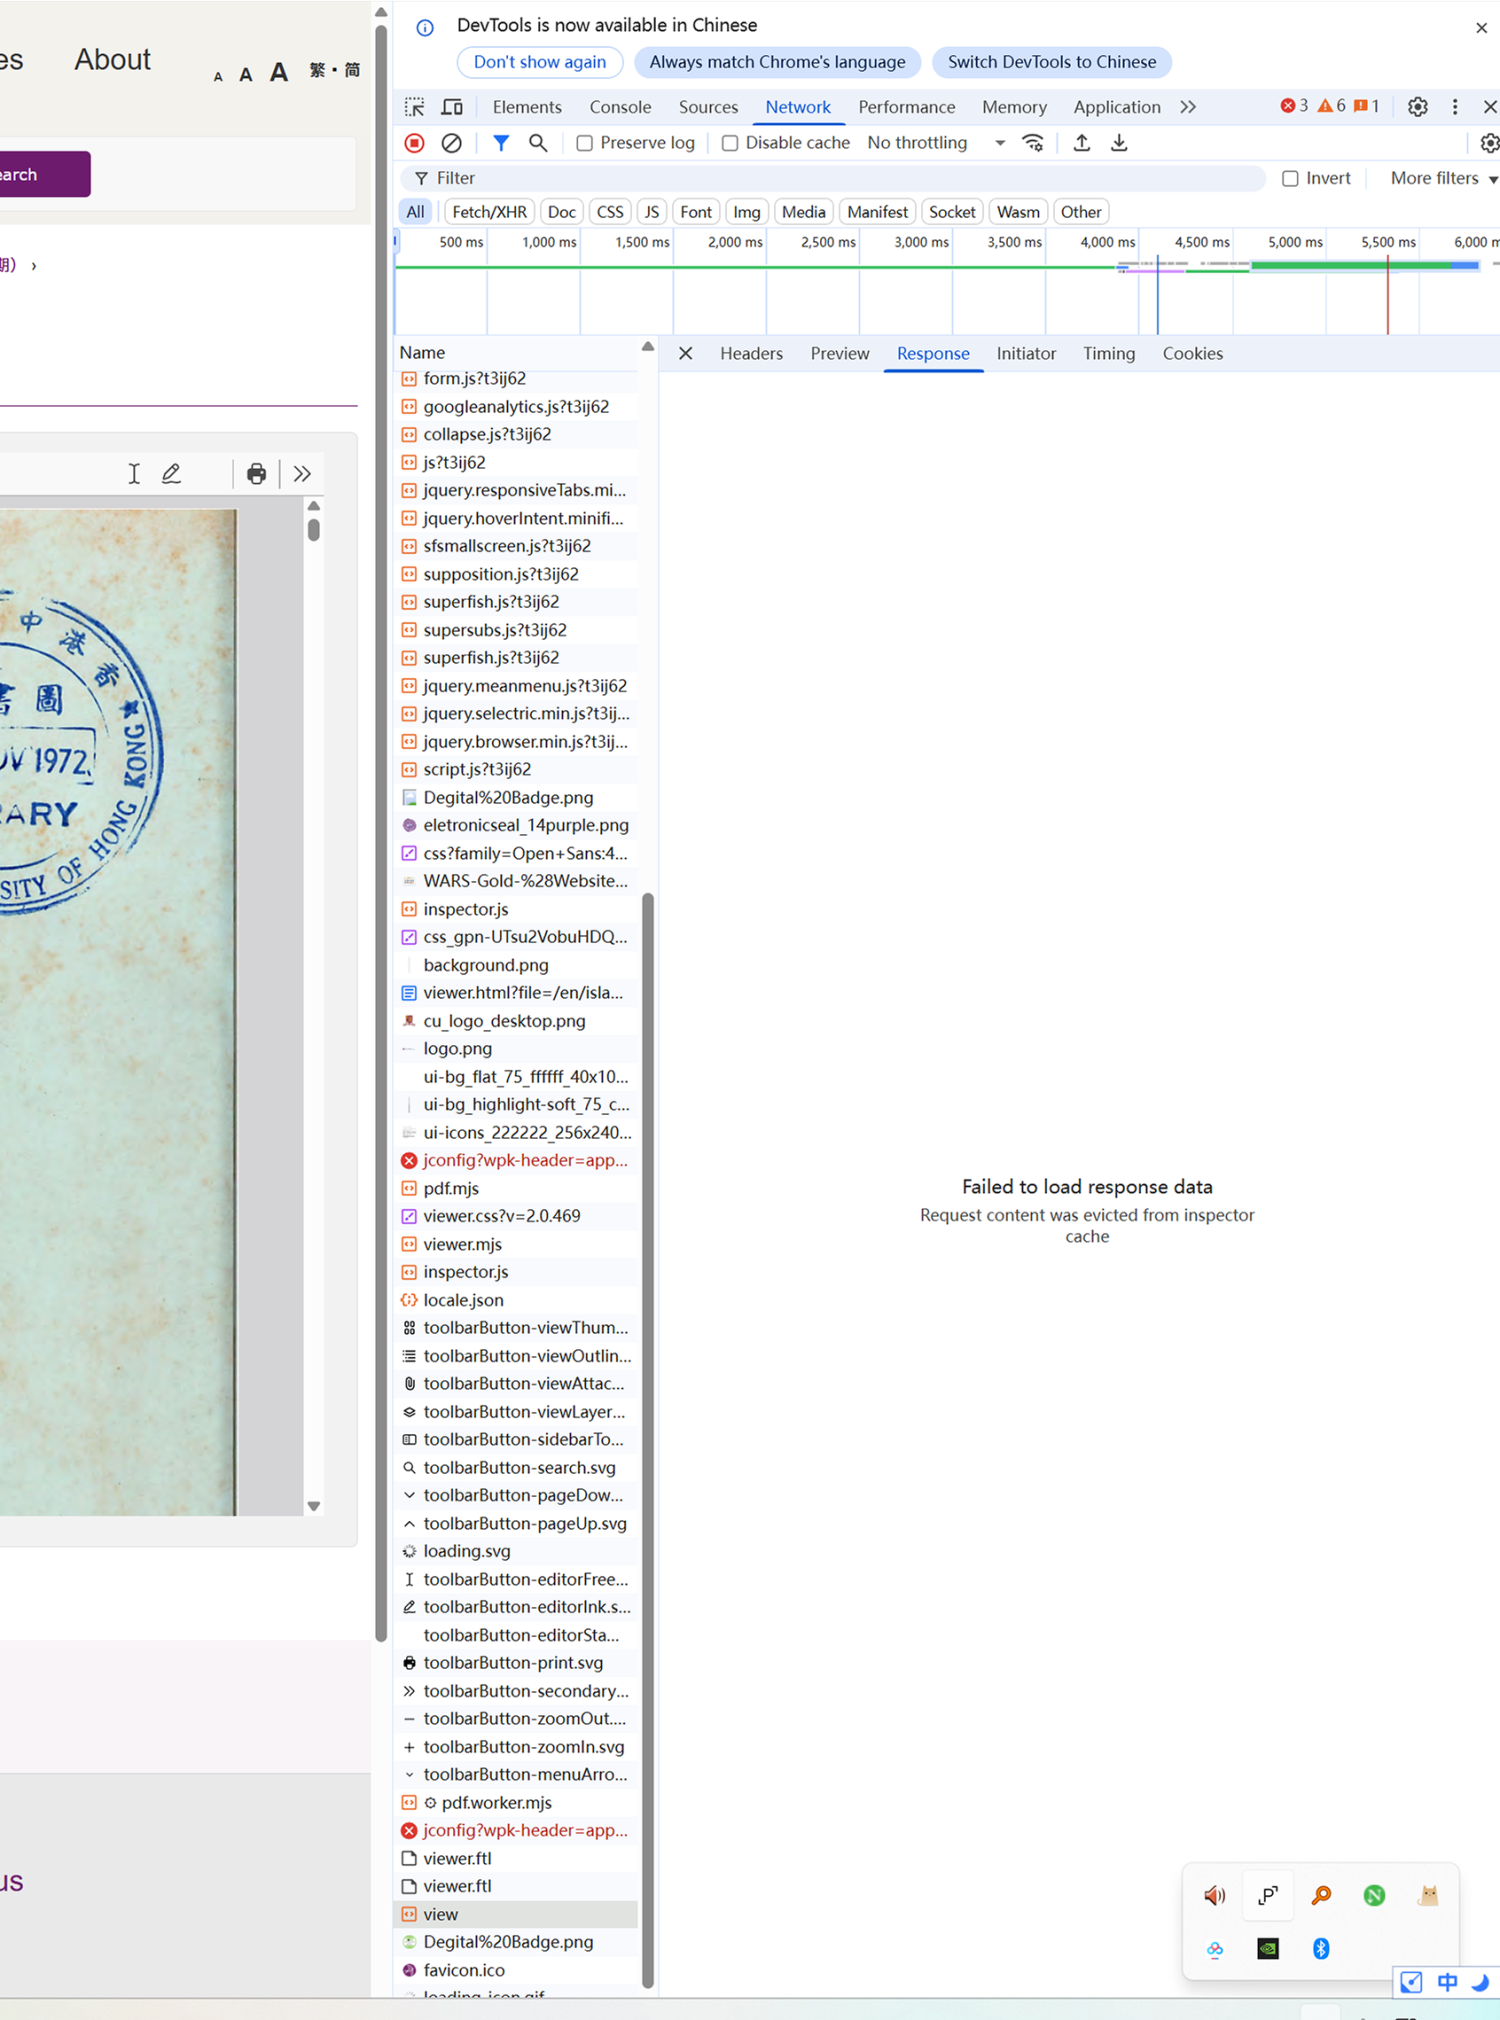Open the Headers tab
The height and width of the screenshot is (2020, 1500).
coord(751,354)
